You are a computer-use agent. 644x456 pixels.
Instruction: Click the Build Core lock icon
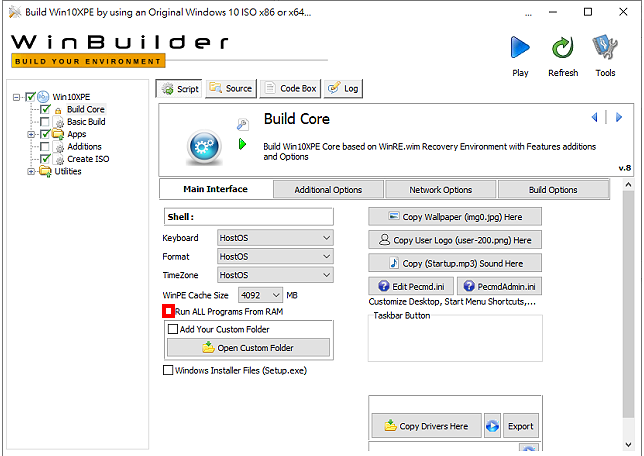click(x=58, y=110)
